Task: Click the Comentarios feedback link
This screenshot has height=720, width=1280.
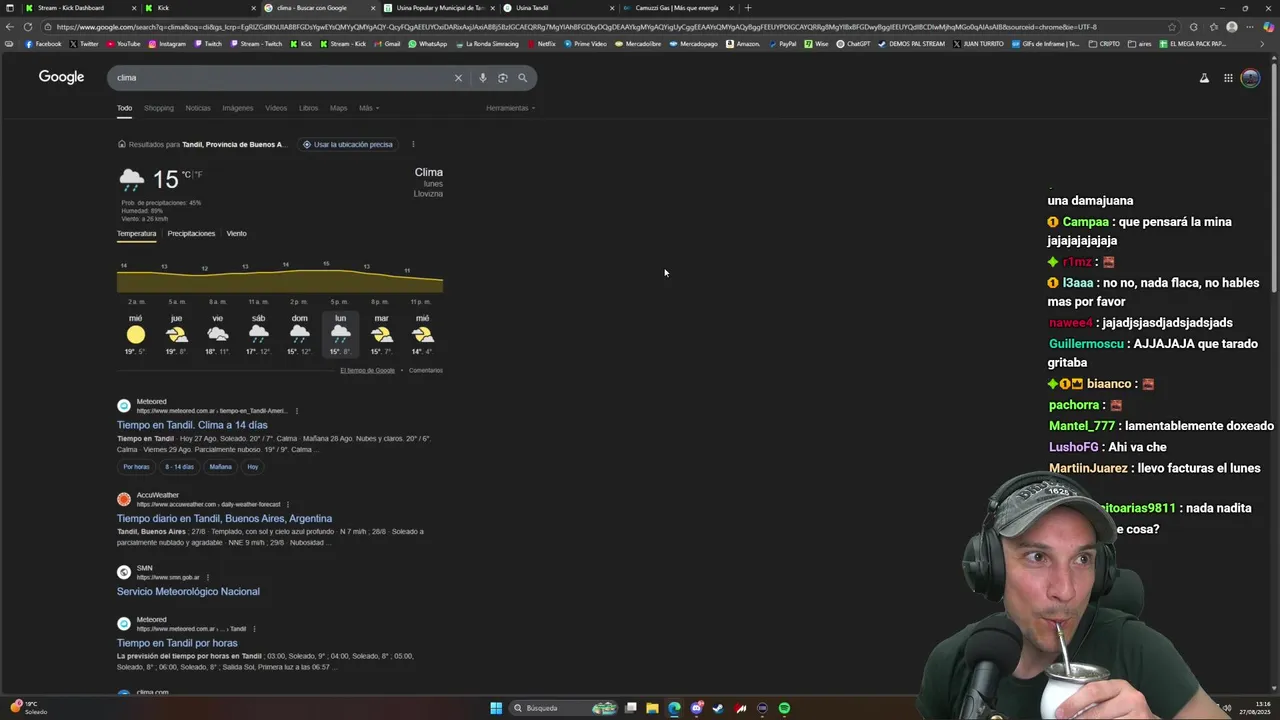Action: point(425,370)
